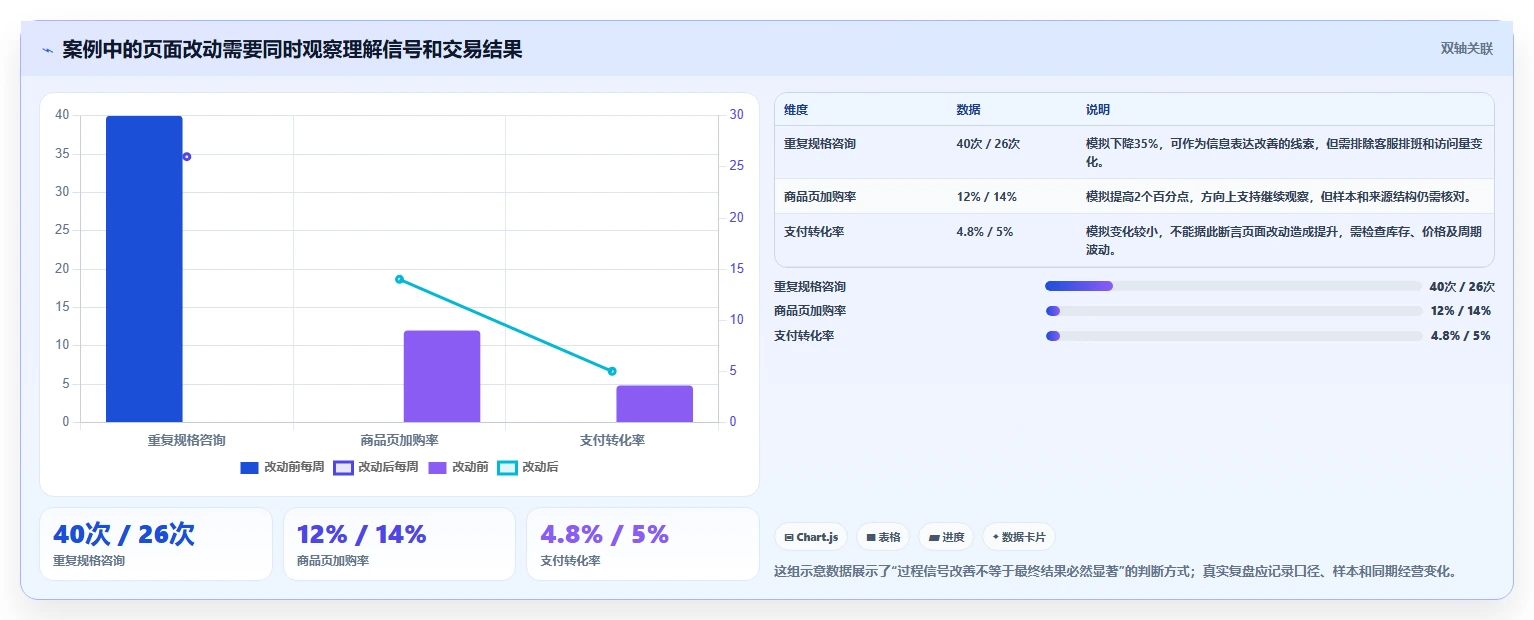Click the 进度 chip
This screenshot has height=620, width=1534.
coord(946,537)
